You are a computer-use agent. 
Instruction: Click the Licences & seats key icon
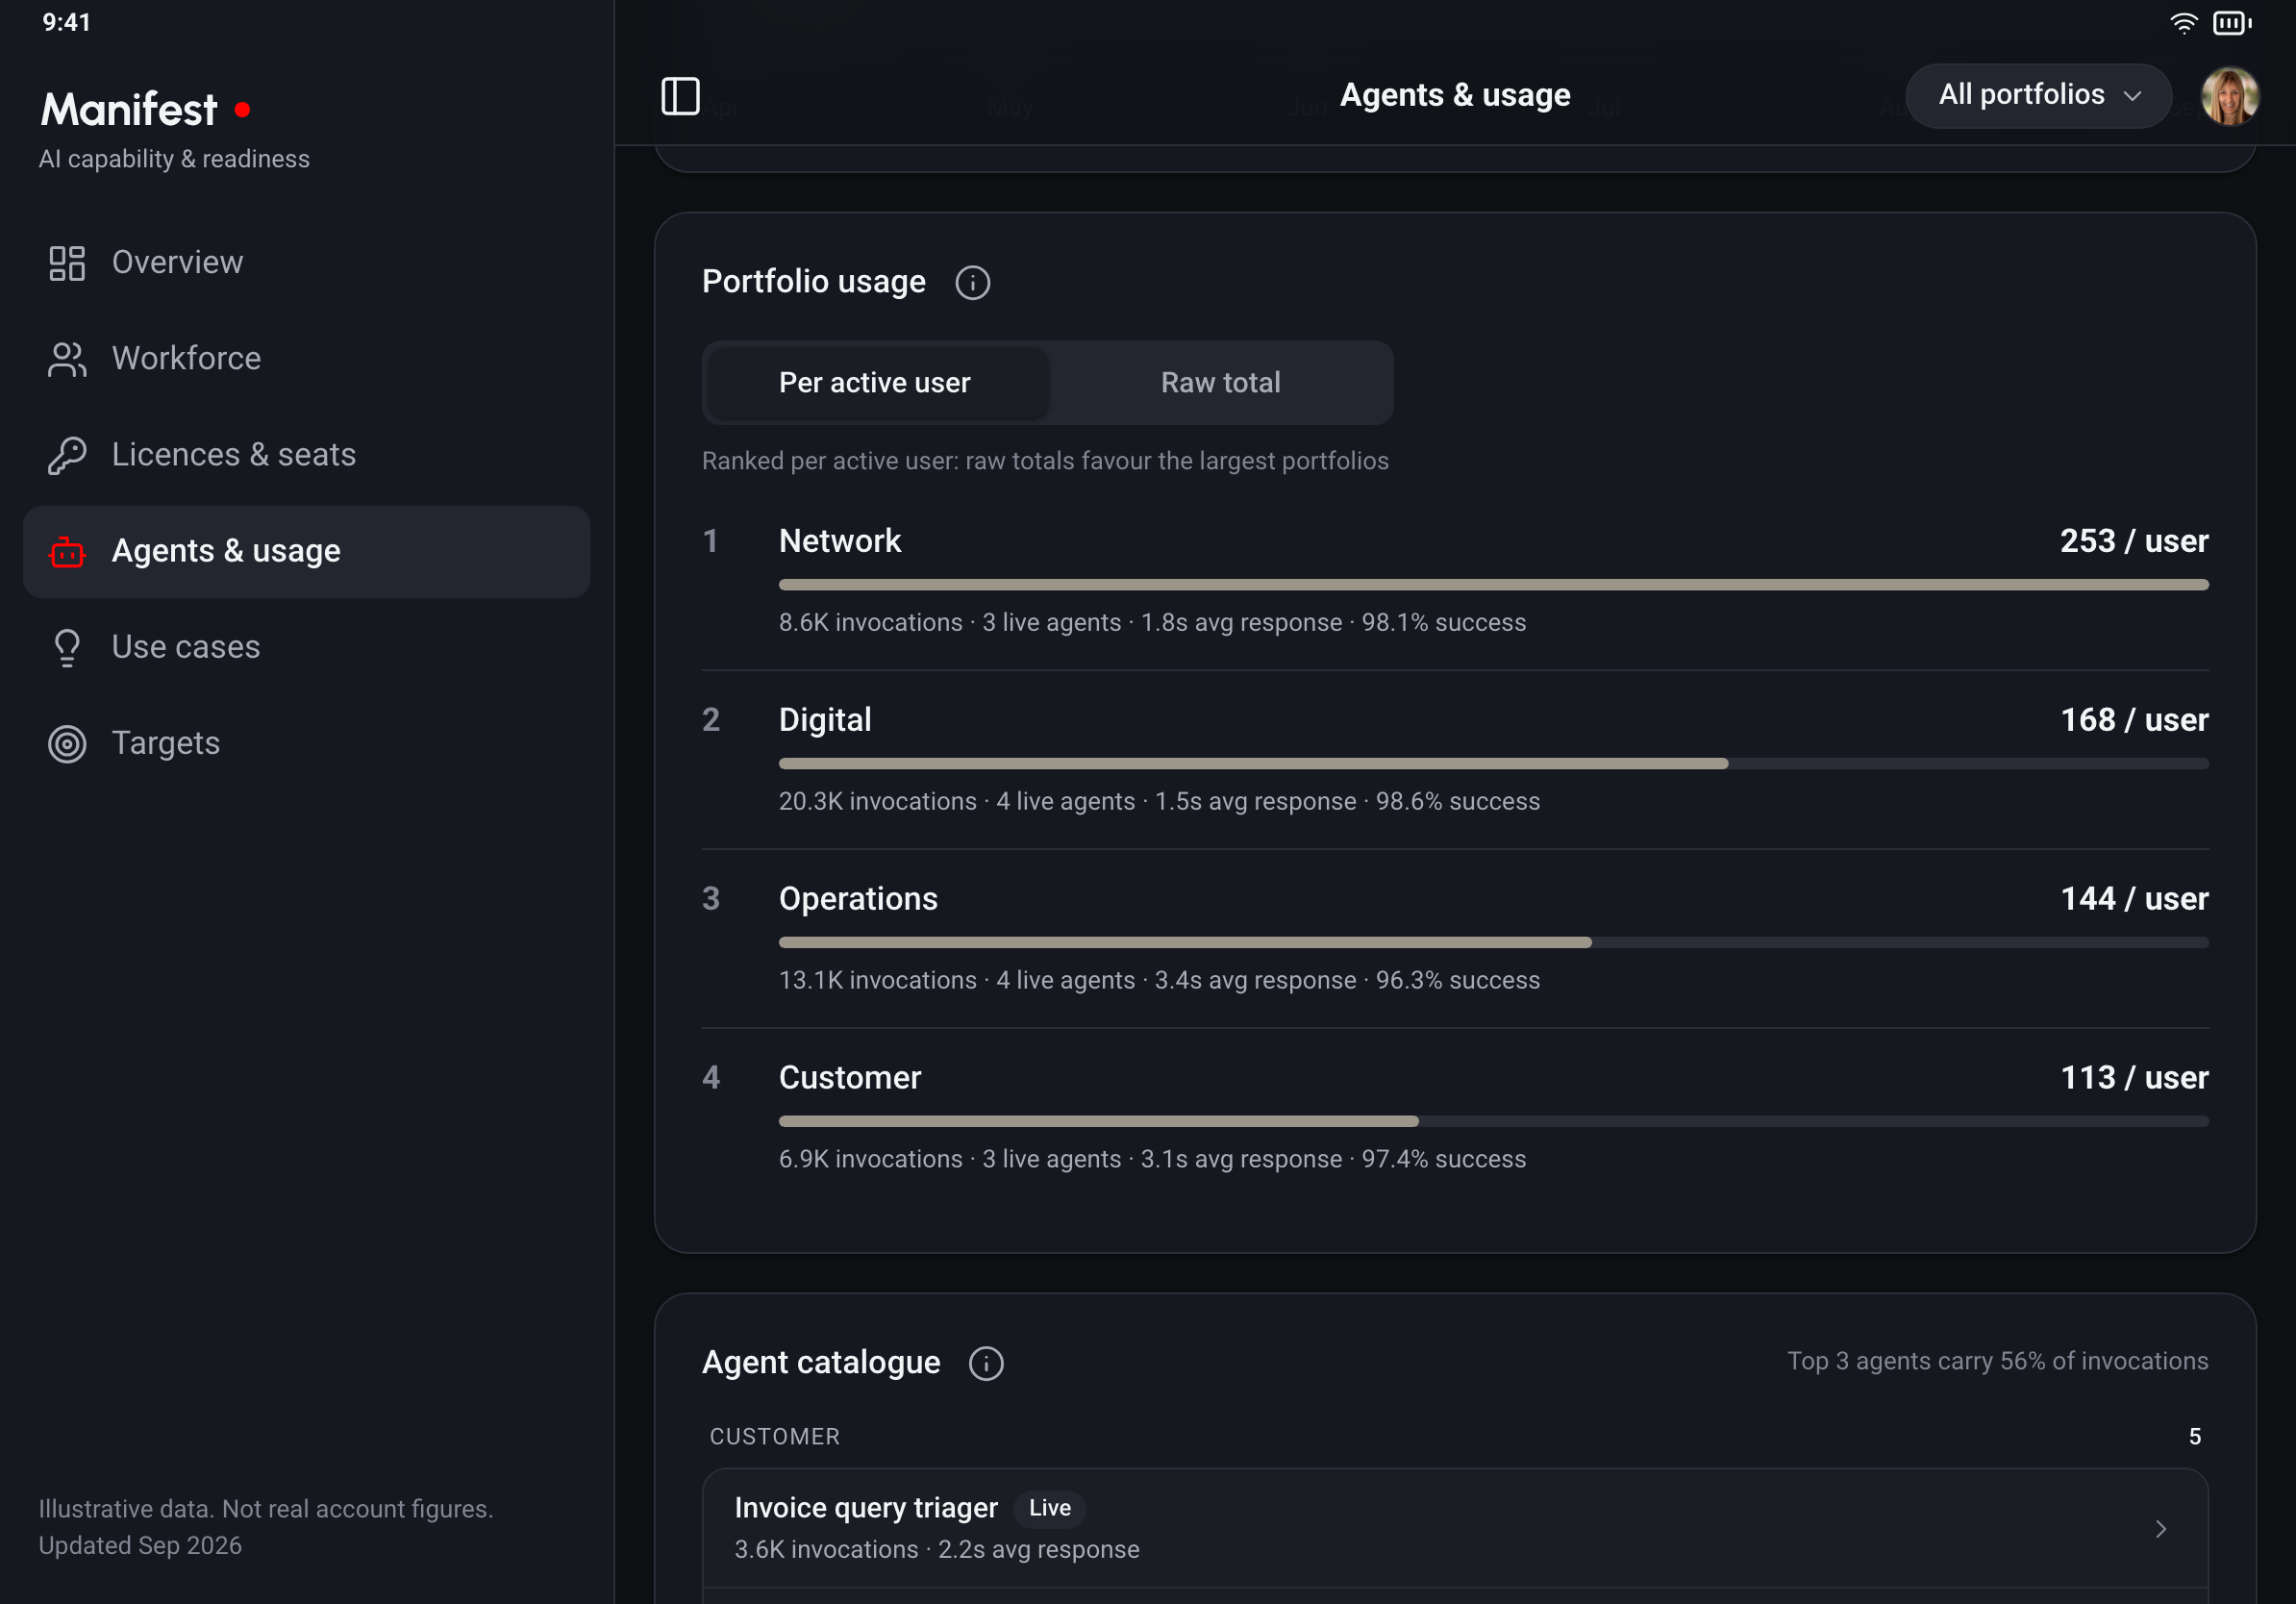pyautogui.click(x=67, y=455)
